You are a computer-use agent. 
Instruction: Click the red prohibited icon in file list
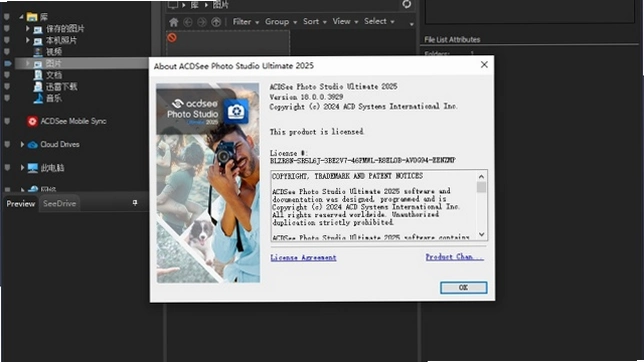click(x=172, y=37)
